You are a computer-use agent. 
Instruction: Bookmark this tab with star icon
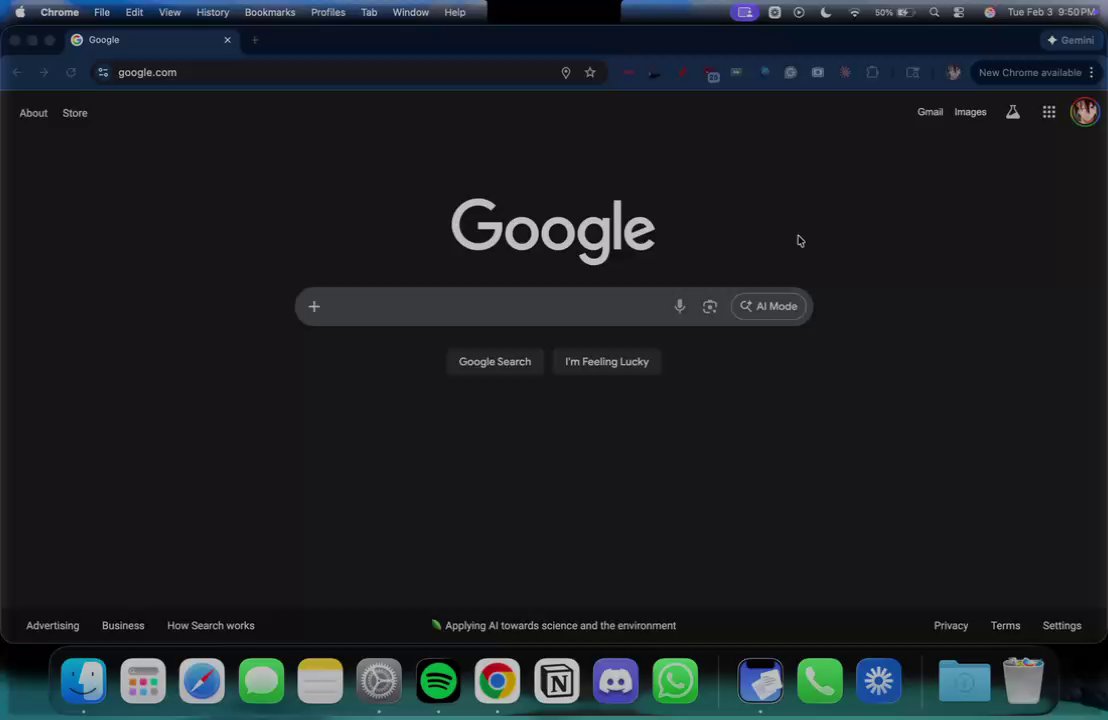590,72
